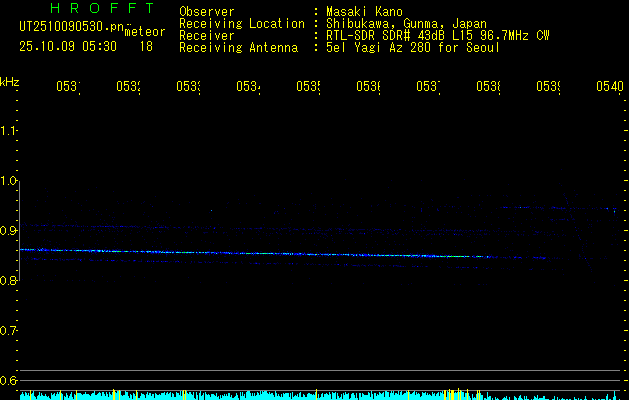Click the cyan signal level graph at bottom
The width and height of the screenshot is (629, 400).
point(321,394)
